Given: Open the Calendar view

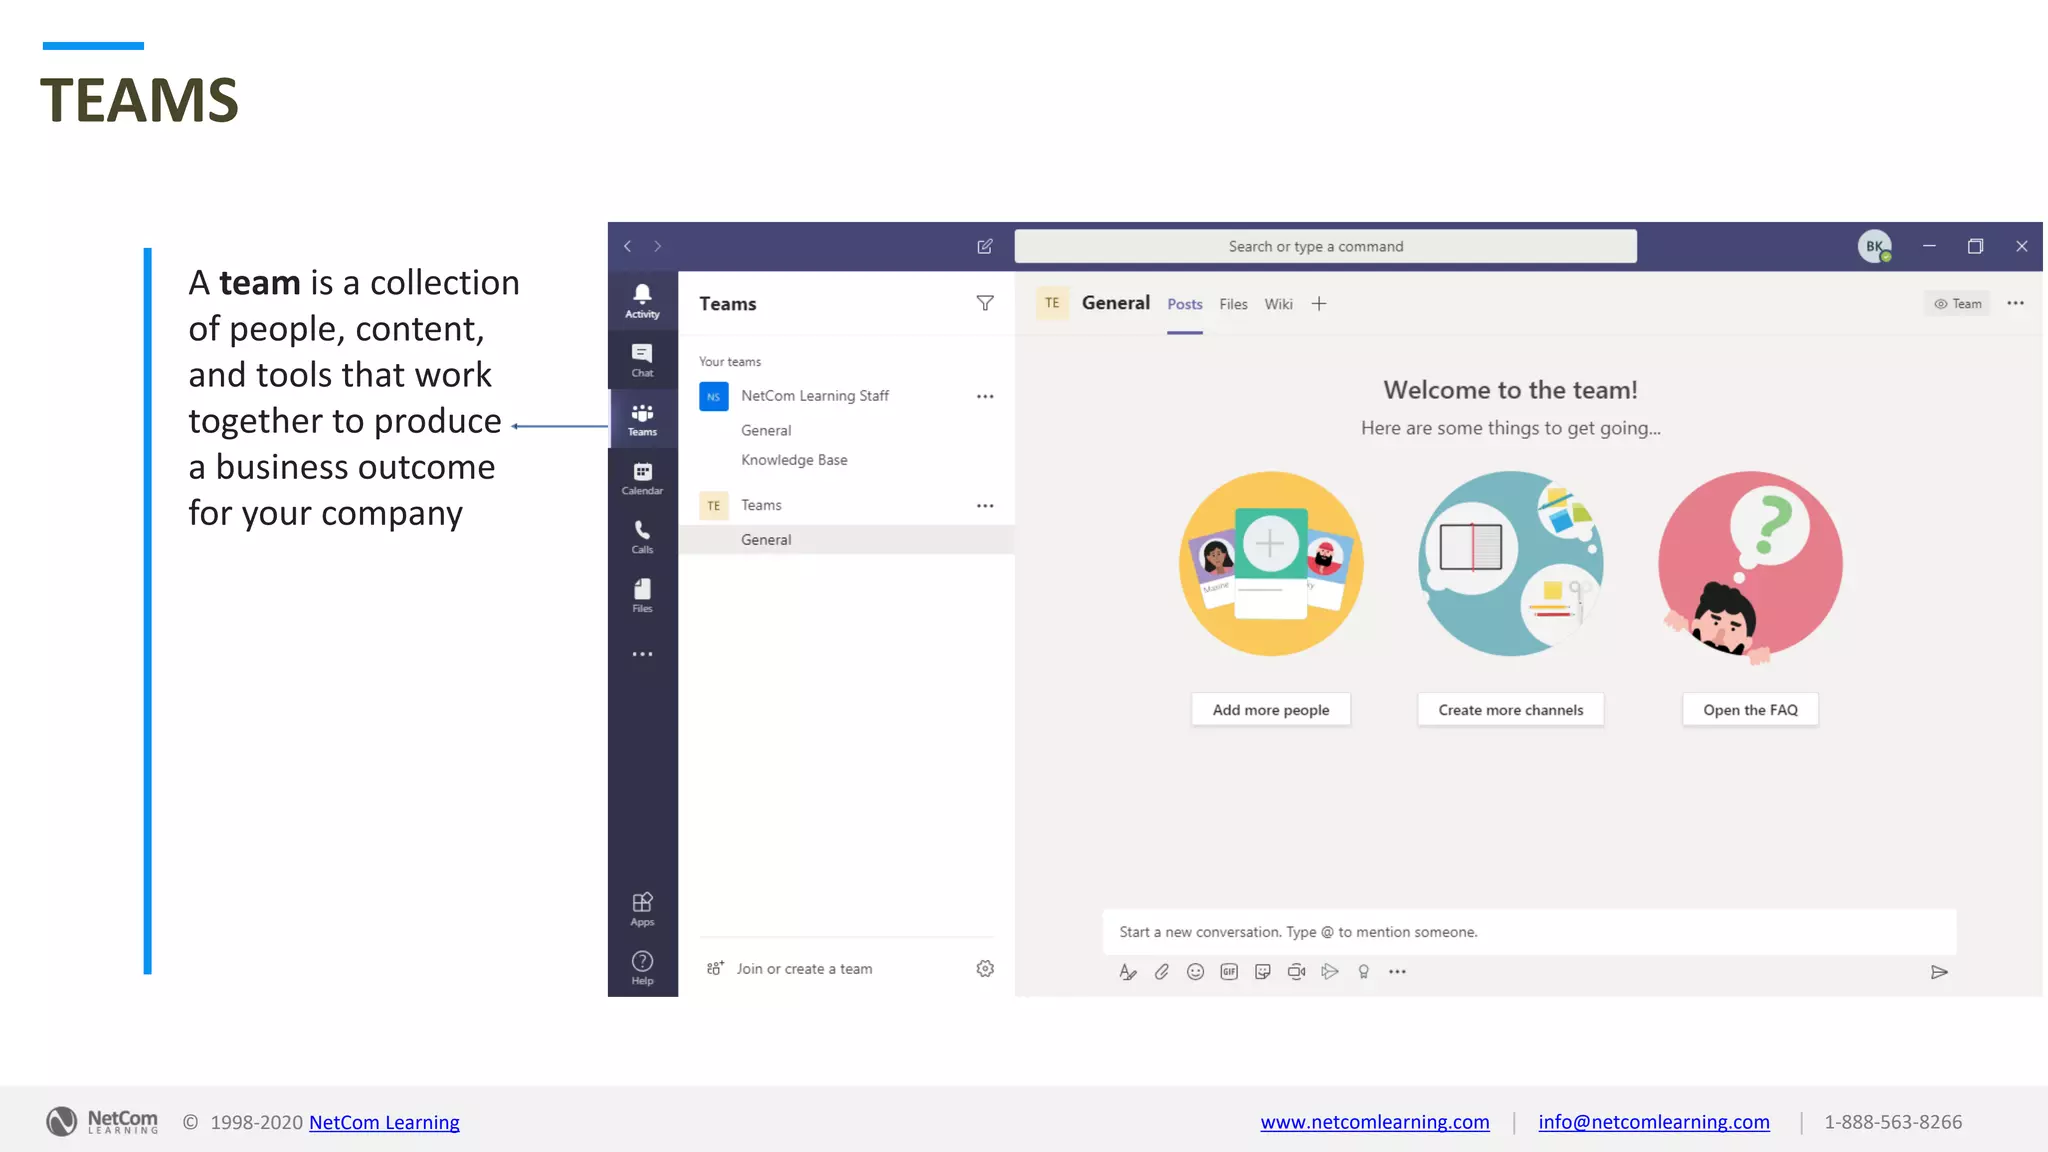Looking at the screenshot, I should [x=642, y=478].
